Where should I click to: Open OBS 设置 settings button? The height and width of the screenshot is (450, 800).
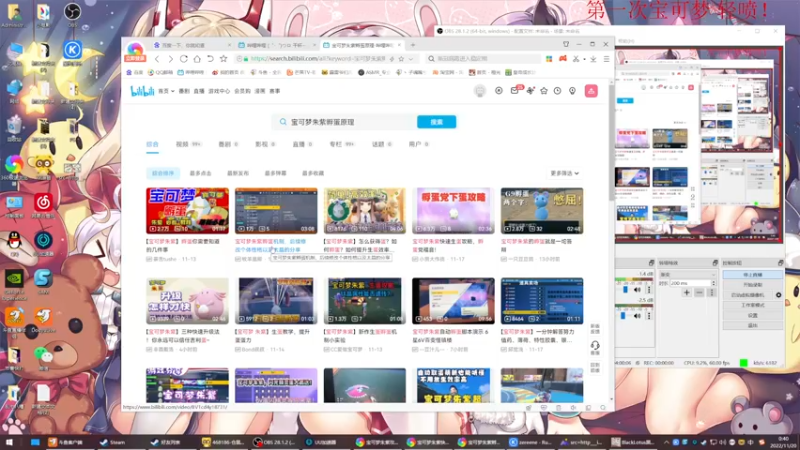pos(753,315)
